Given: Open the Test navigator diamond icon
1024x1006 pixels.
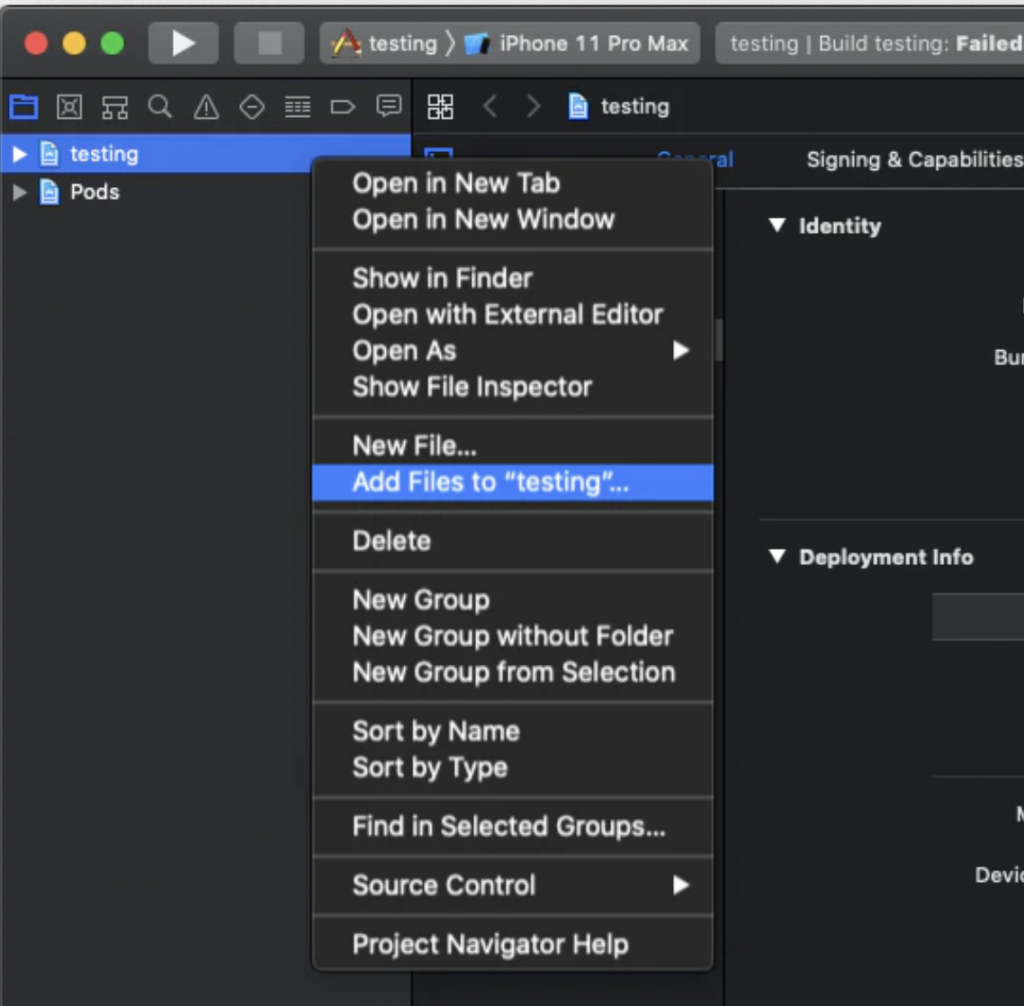Looking at the screenshot, I should pos(252,107).
